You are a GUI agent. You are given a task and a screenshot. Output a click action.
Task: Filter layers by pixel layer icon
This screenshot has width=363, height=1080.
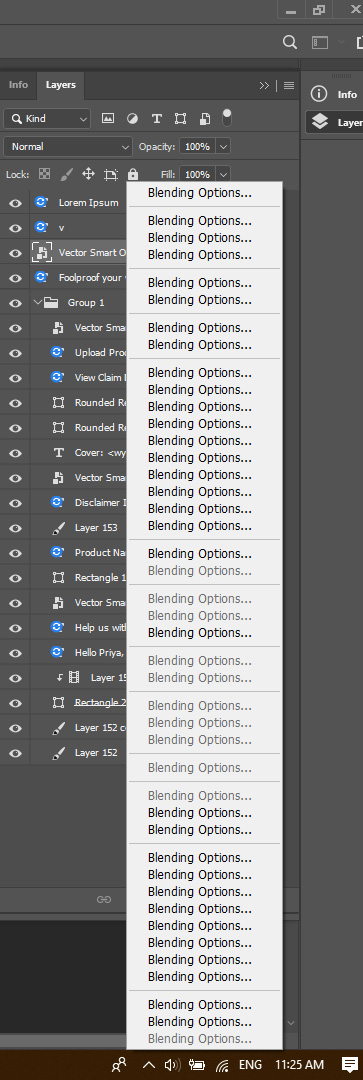click(107, 118)
